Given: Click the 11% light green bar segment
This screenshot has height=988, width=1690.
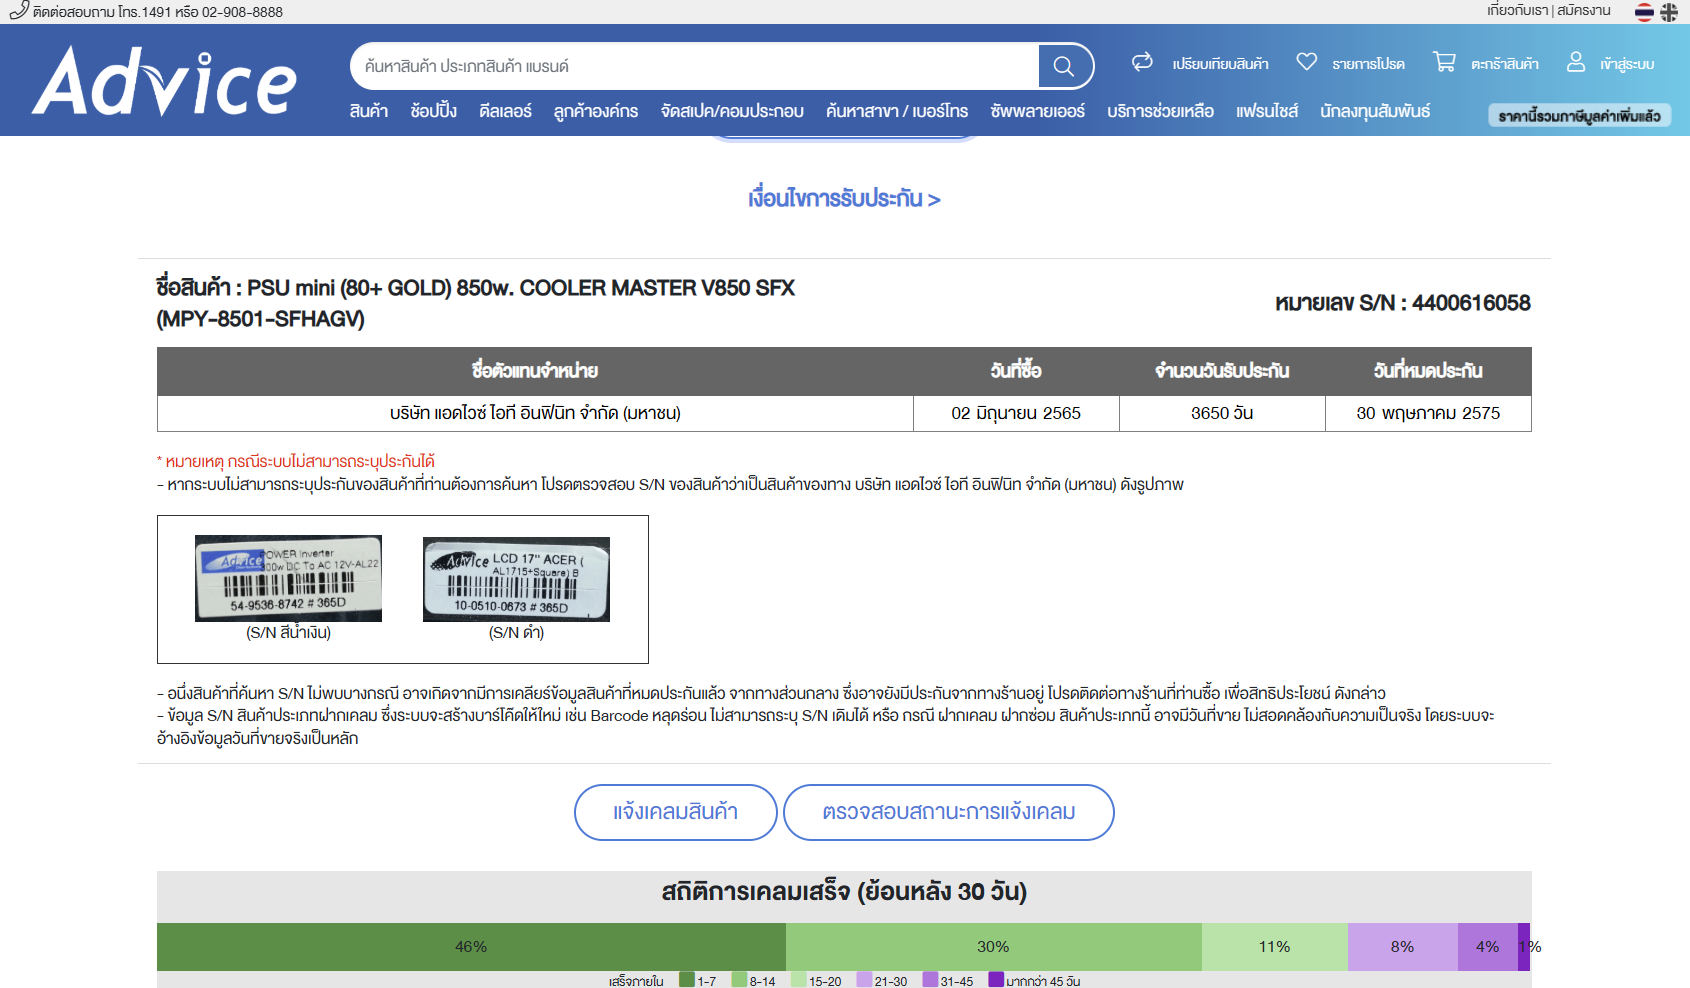Looking at the screenshot, I should [x=1274, y=946].
